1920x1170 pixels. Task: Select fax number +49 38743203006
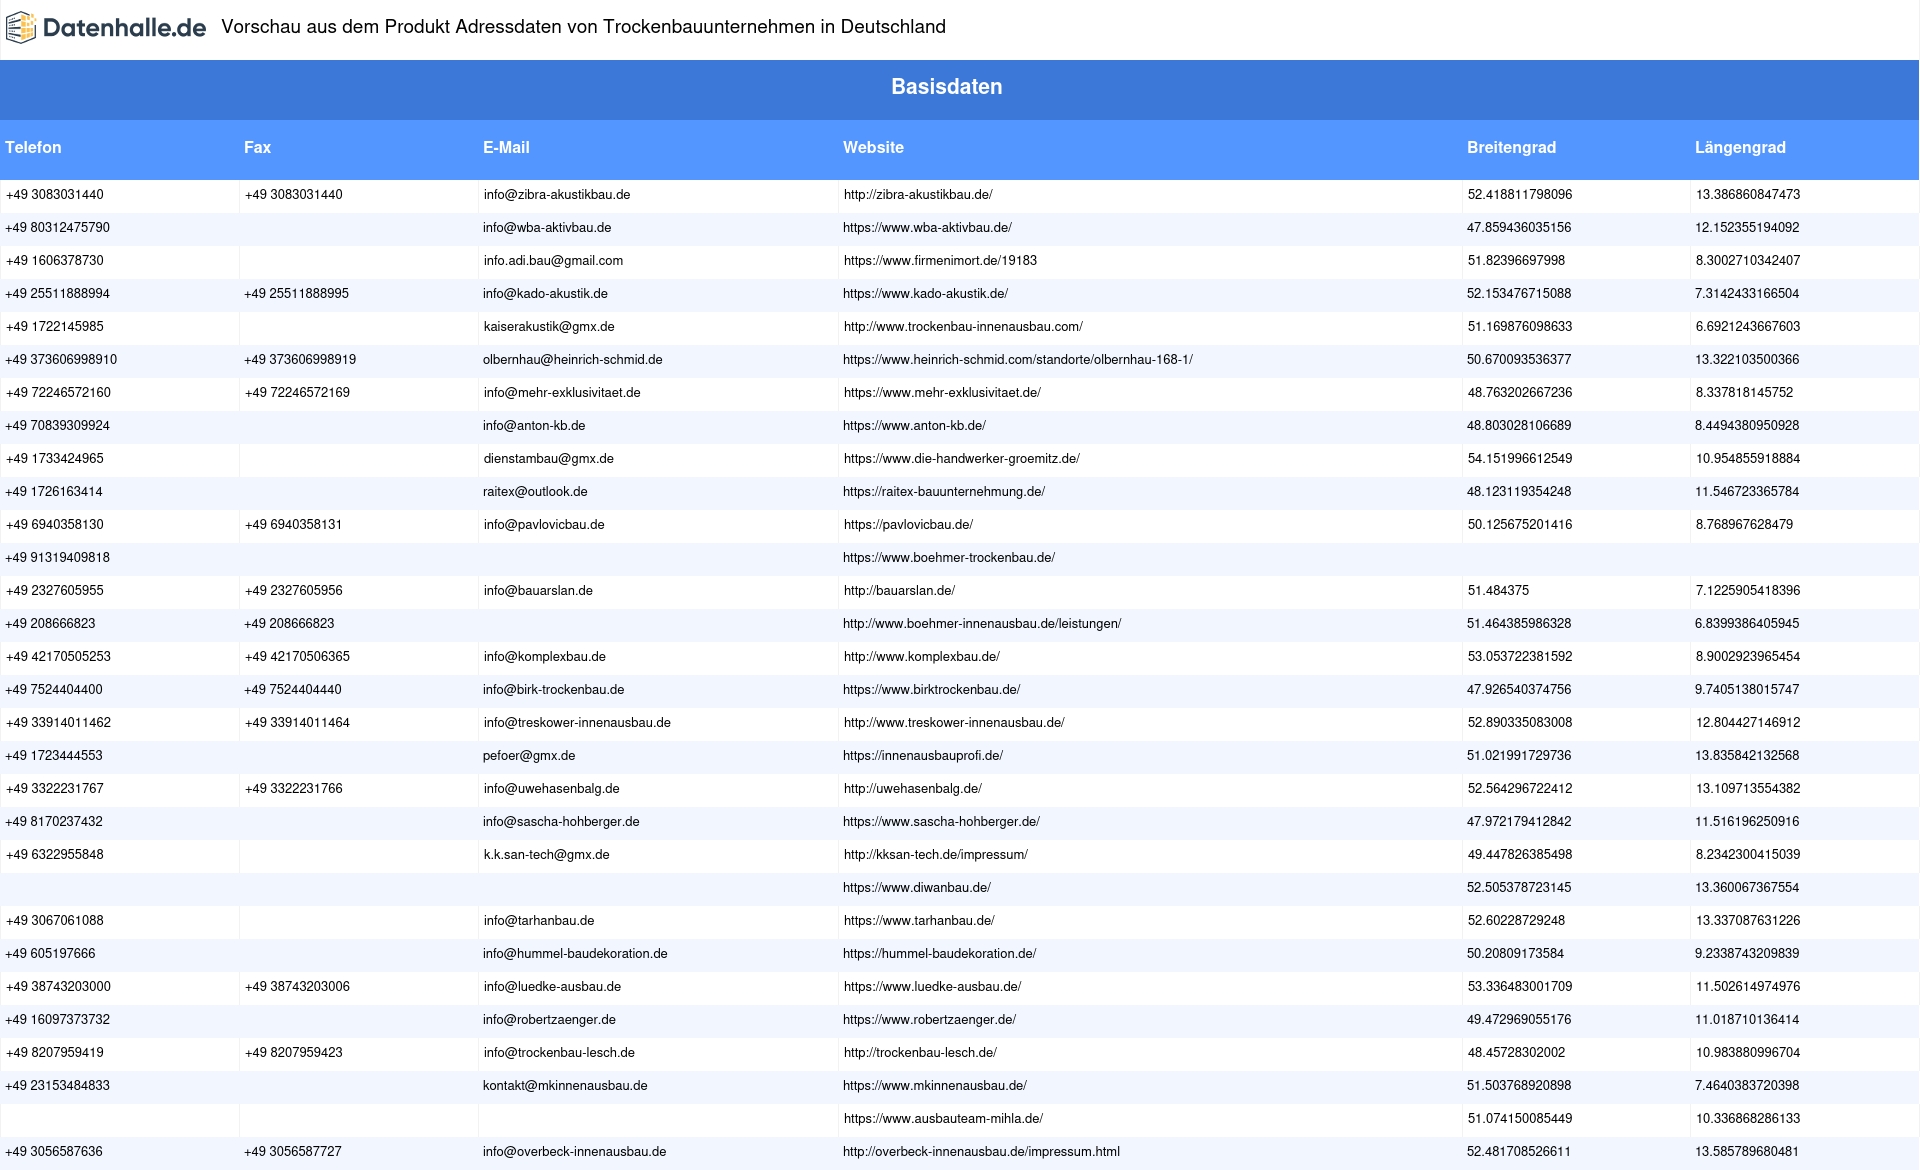click(x=297, y=987)
